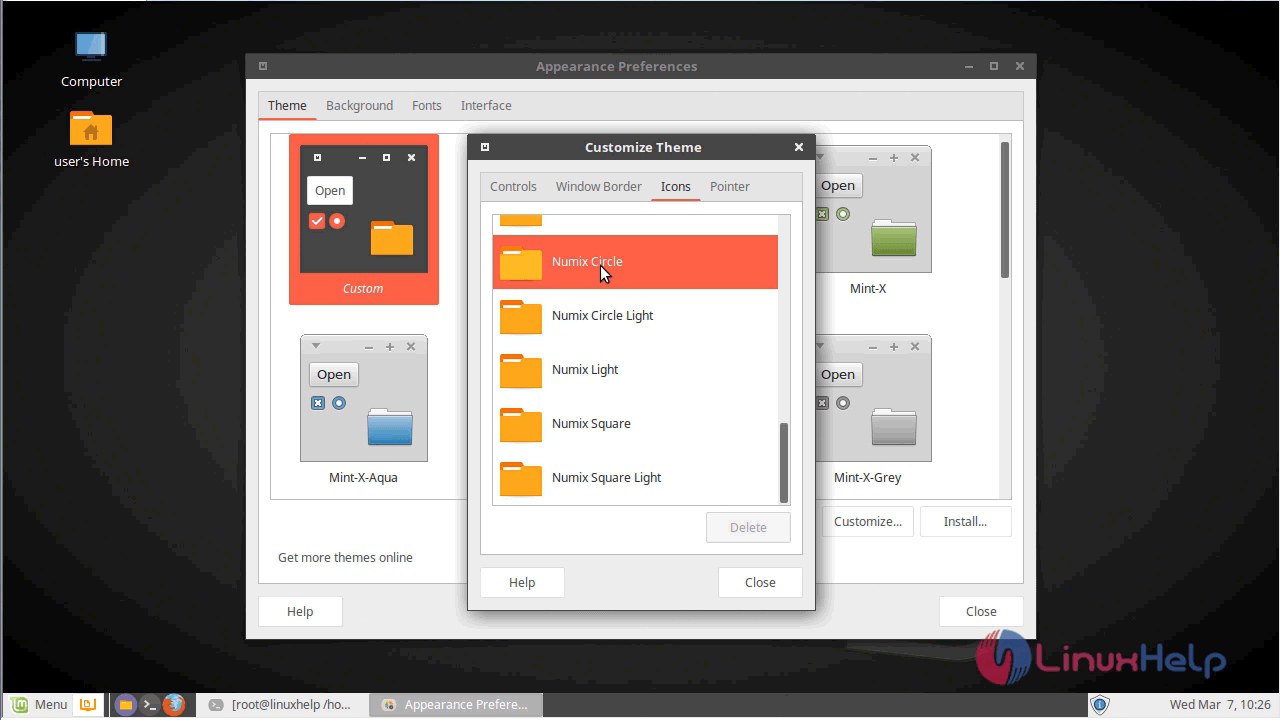Viewport: 1280px width, 720px height.
Task: Switch to the Window Border tab
Action: 599,187
